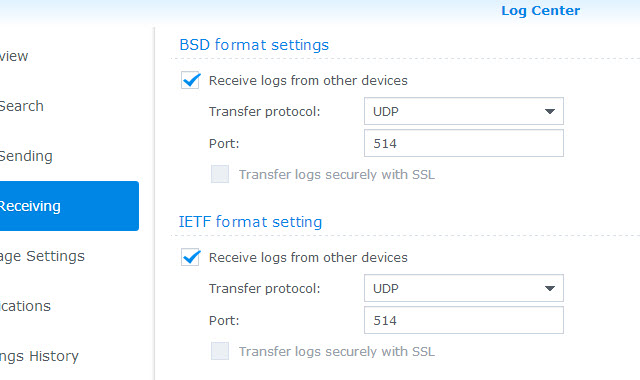Open BSD Transfer protocol dropdown

pos(464,111)
